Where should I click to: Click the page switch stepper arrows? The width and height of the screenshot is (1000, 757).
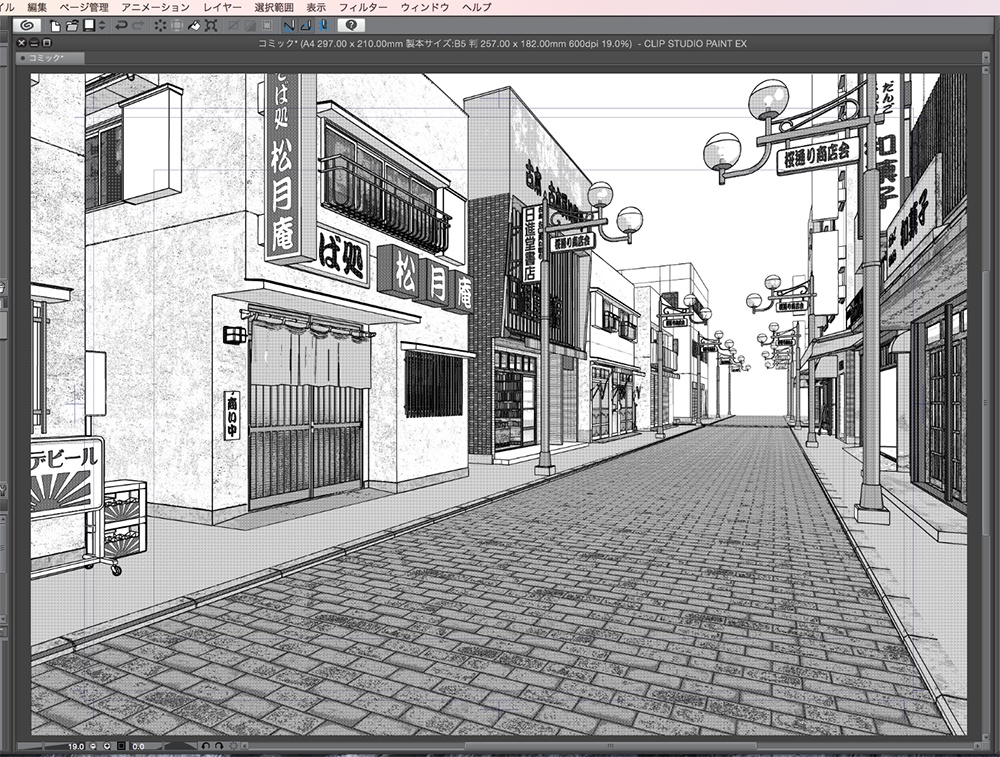(x=102, y=28)
